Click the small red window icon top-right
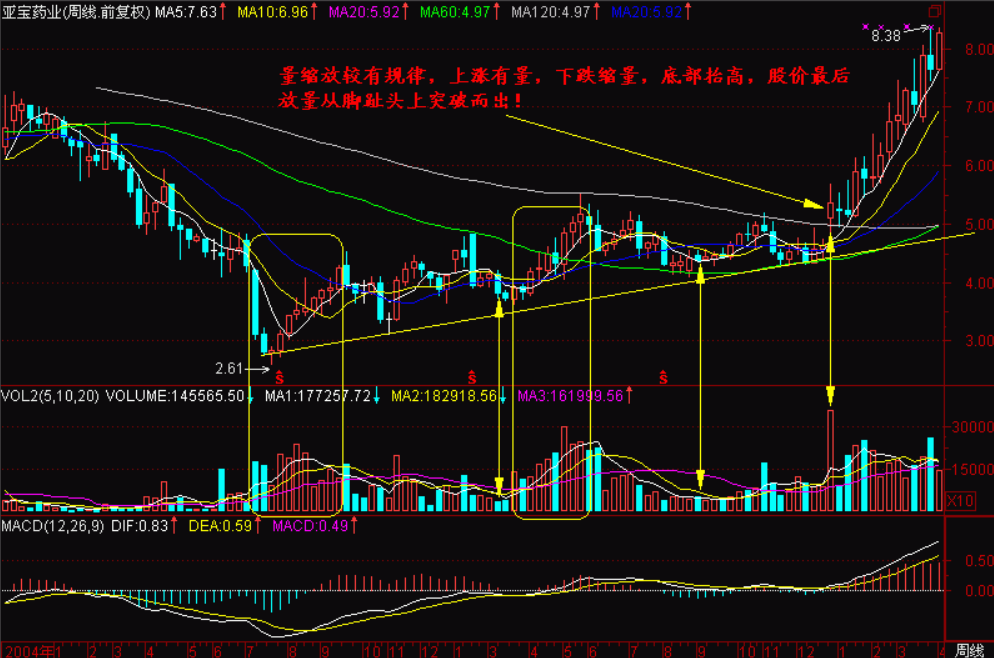 [935, 11]
